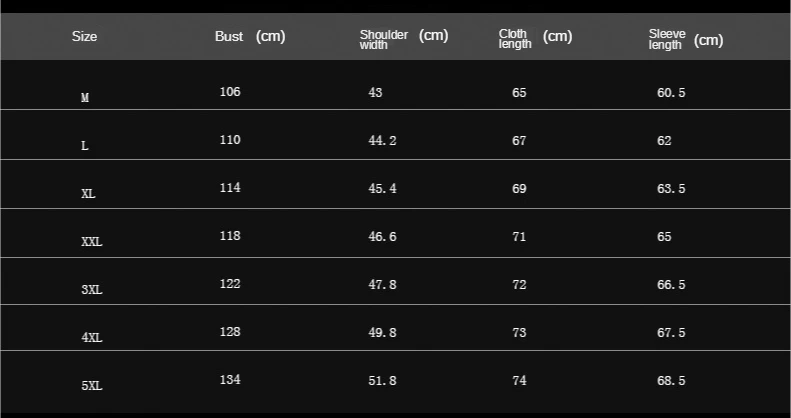Click the Cloth length column header
Screen dimensions: 791x418
coord(535,38)
